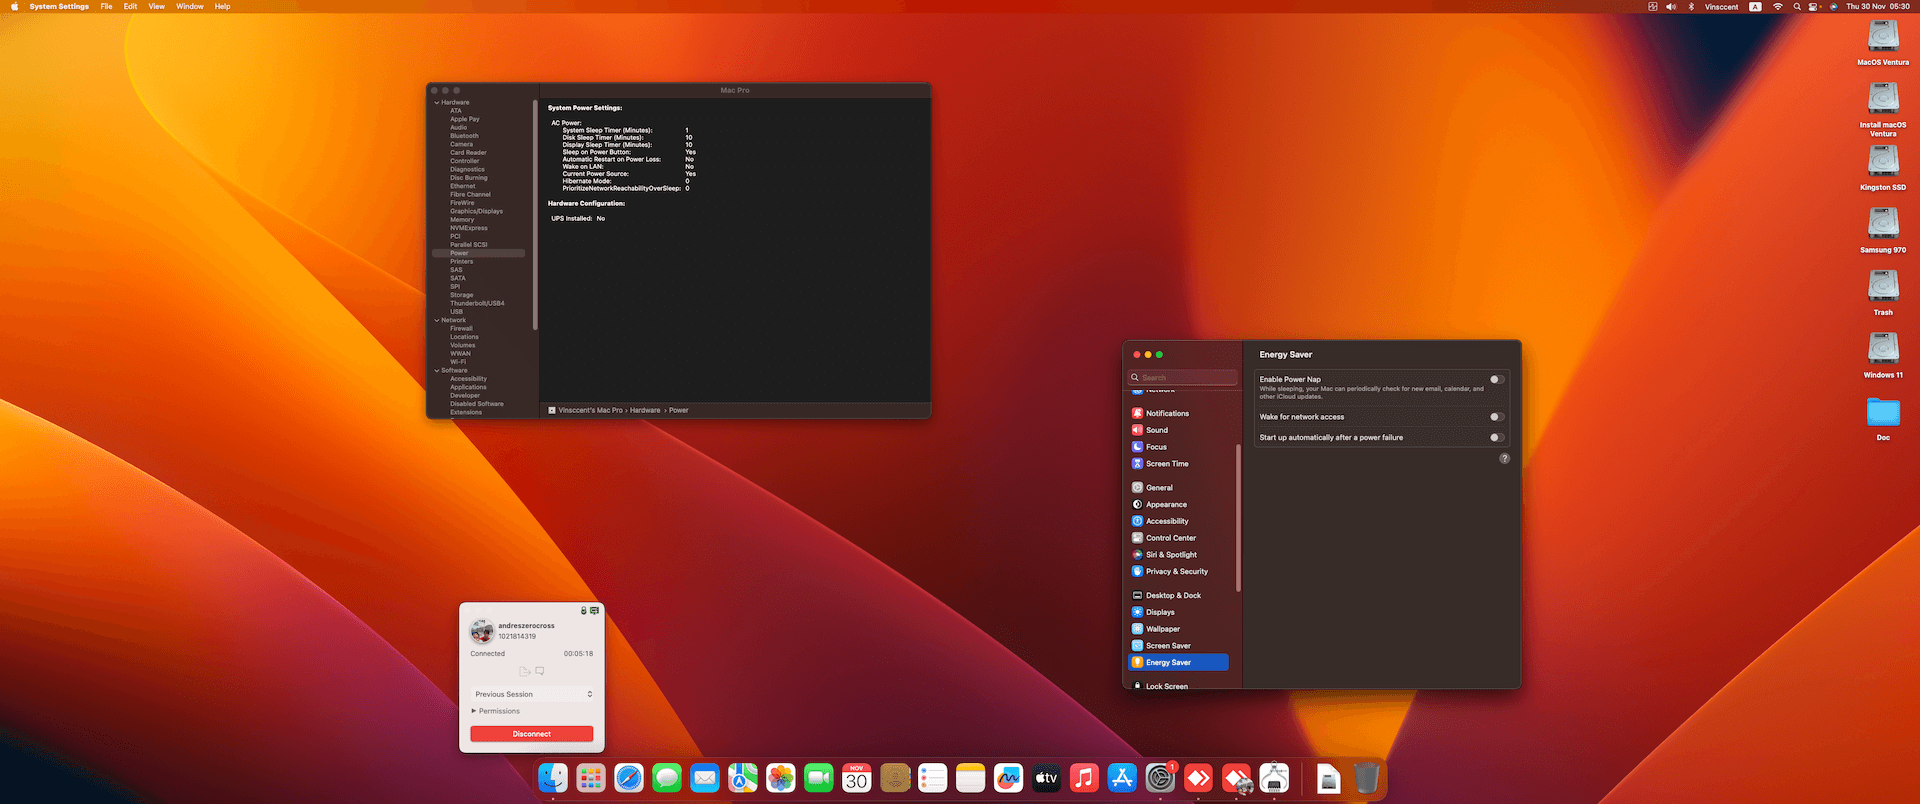1920x804 pixels.
Task: Select Storage in System Information sidebar
Action: [x=461, y=295]
